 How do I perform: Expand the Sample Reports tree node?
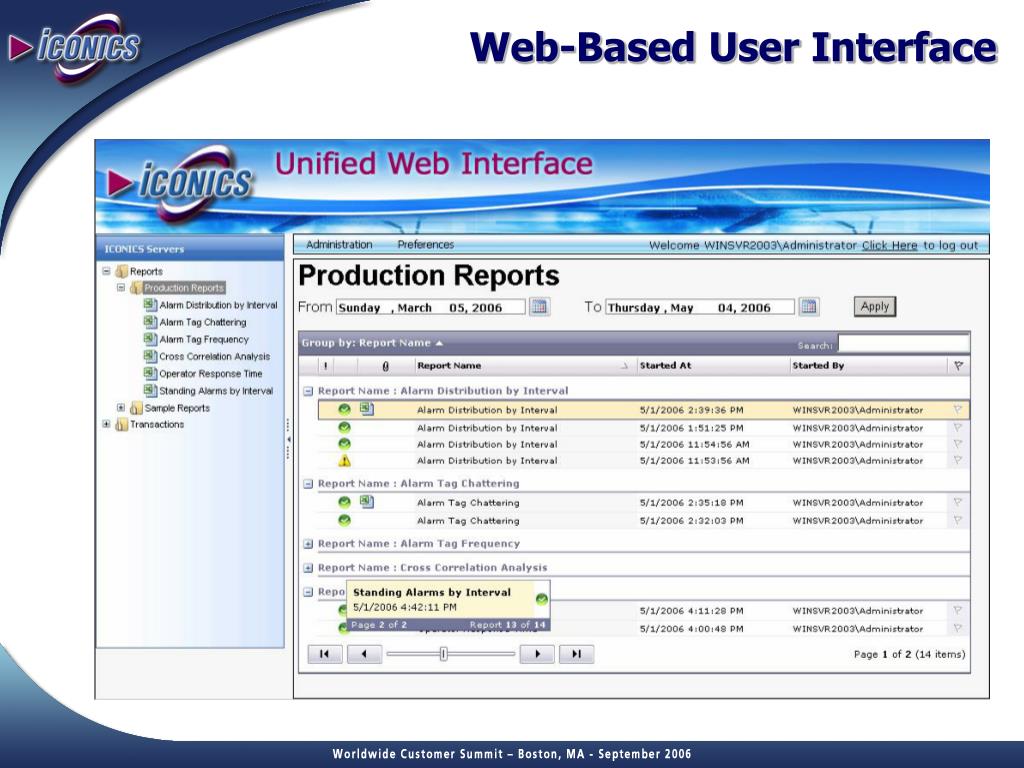121,408
